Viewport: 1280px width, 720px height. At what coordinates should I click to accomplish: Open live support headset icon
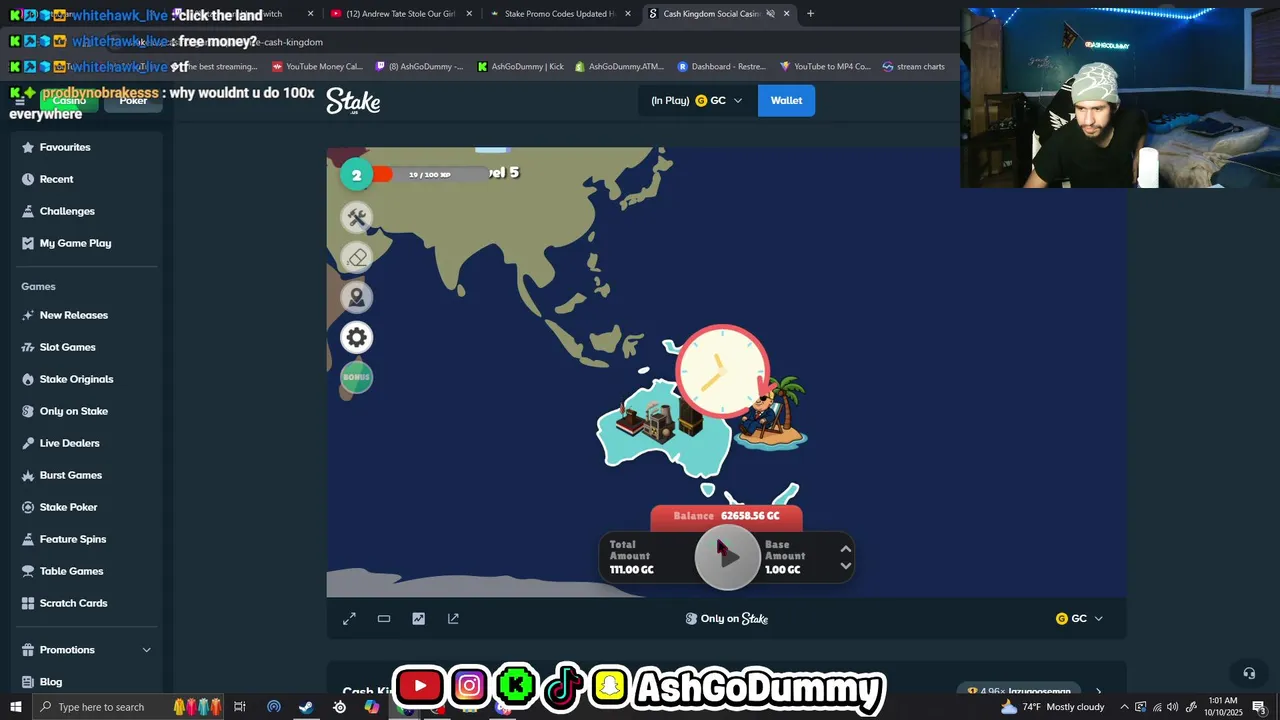pyautogui.click(x=1248, y=673)
